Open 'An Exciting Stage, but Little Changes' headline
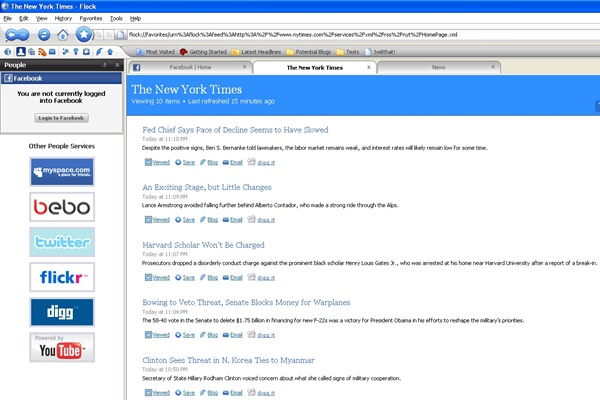Image resolution: width=600 pixels, height=400 pixels. point(207,187)
